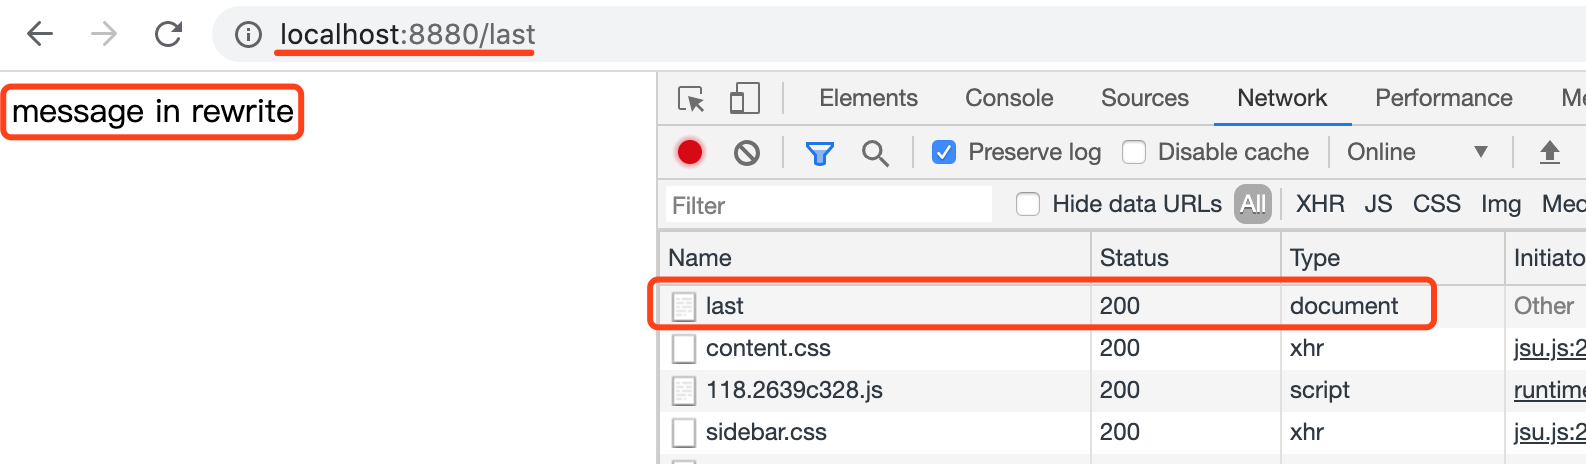Enable the Disable cache checkbox

click(1134, 152)
